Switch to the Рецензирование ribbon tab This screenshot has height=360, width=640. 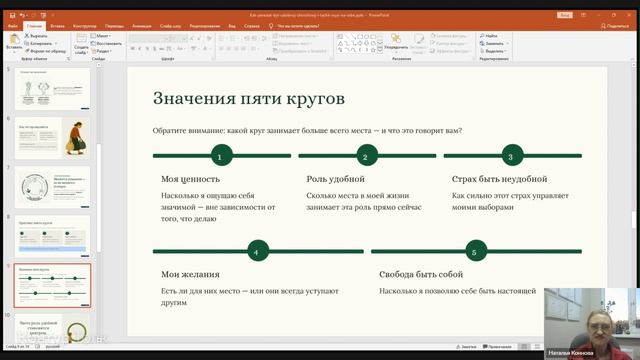[x=204, y=26]
